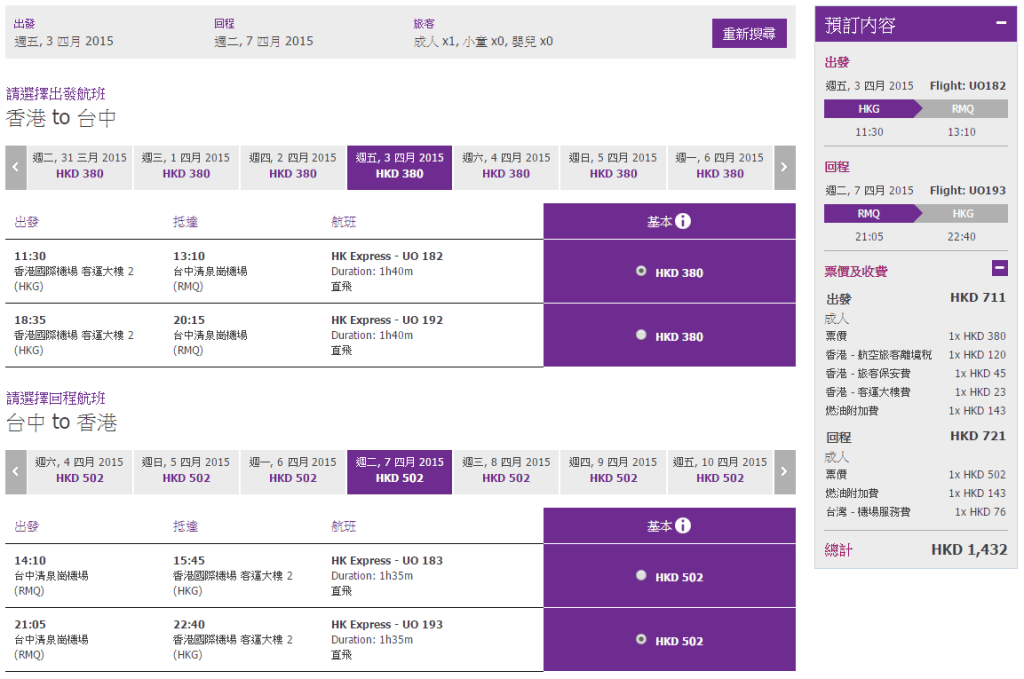Select departure date 週六, 4 四月 2015
Screen dimensions: 1024x679
point(506,166)
